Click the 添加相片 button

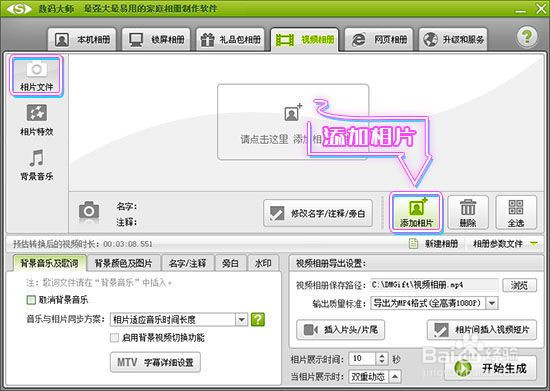[416, 212]
